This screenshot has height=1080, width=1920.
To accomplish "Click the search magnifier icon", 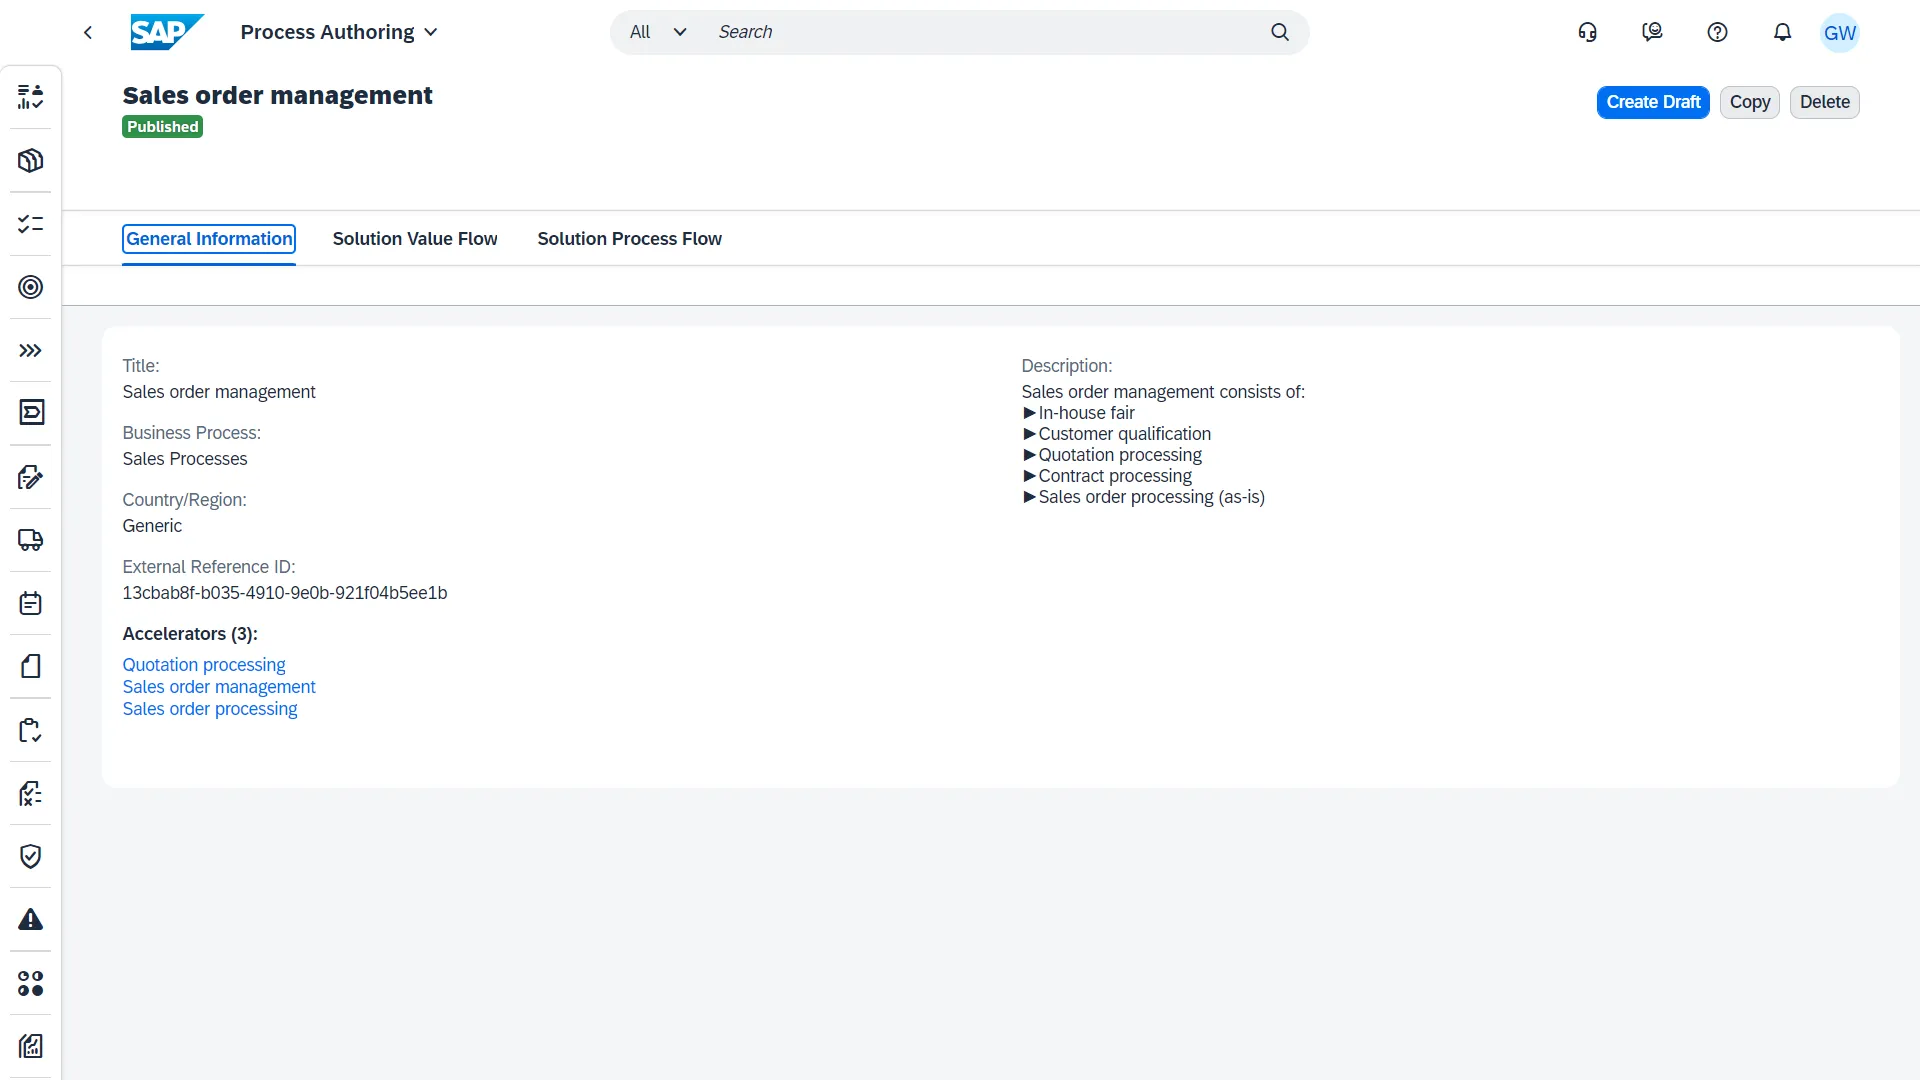I will (1280, 32).
